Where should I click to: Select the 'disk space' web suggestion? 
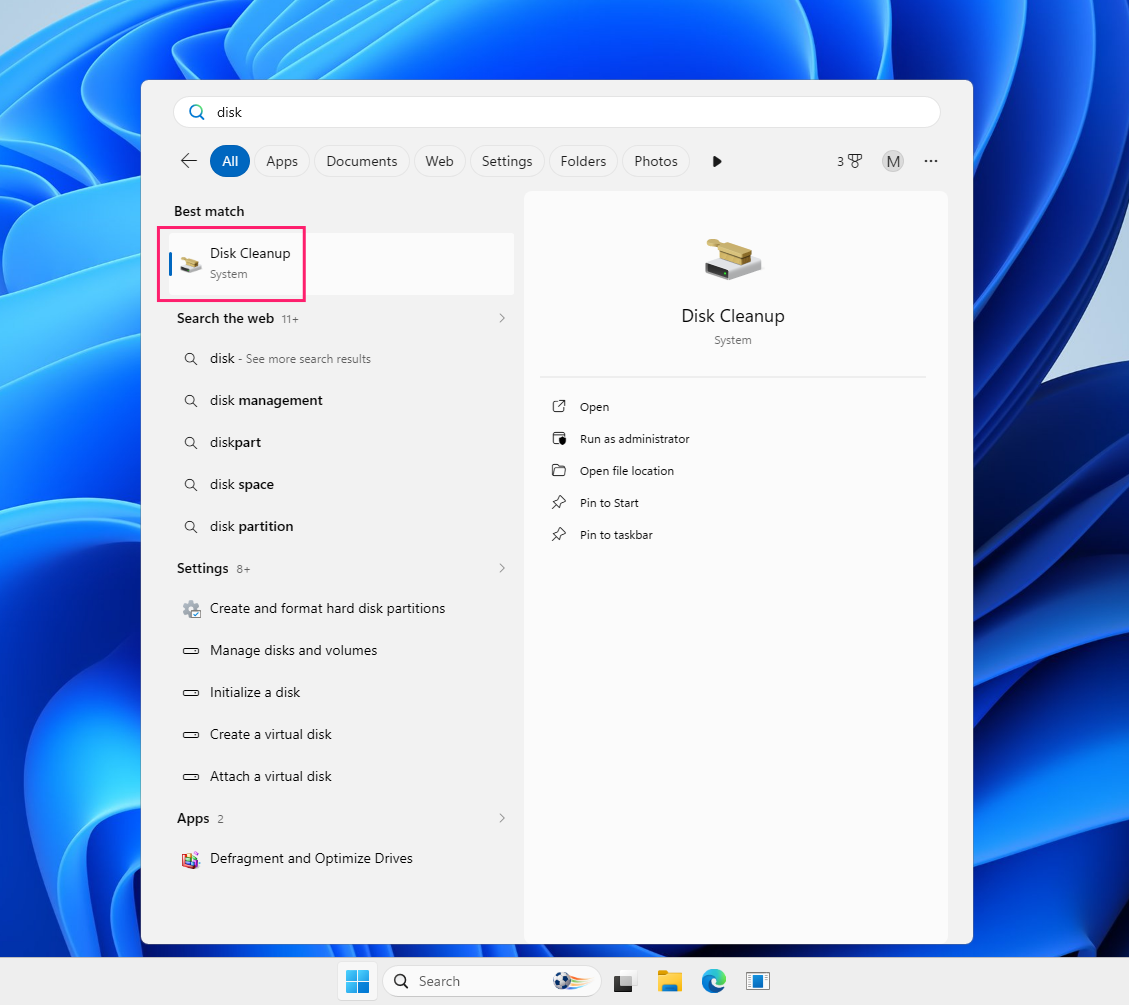pos(341,485)
